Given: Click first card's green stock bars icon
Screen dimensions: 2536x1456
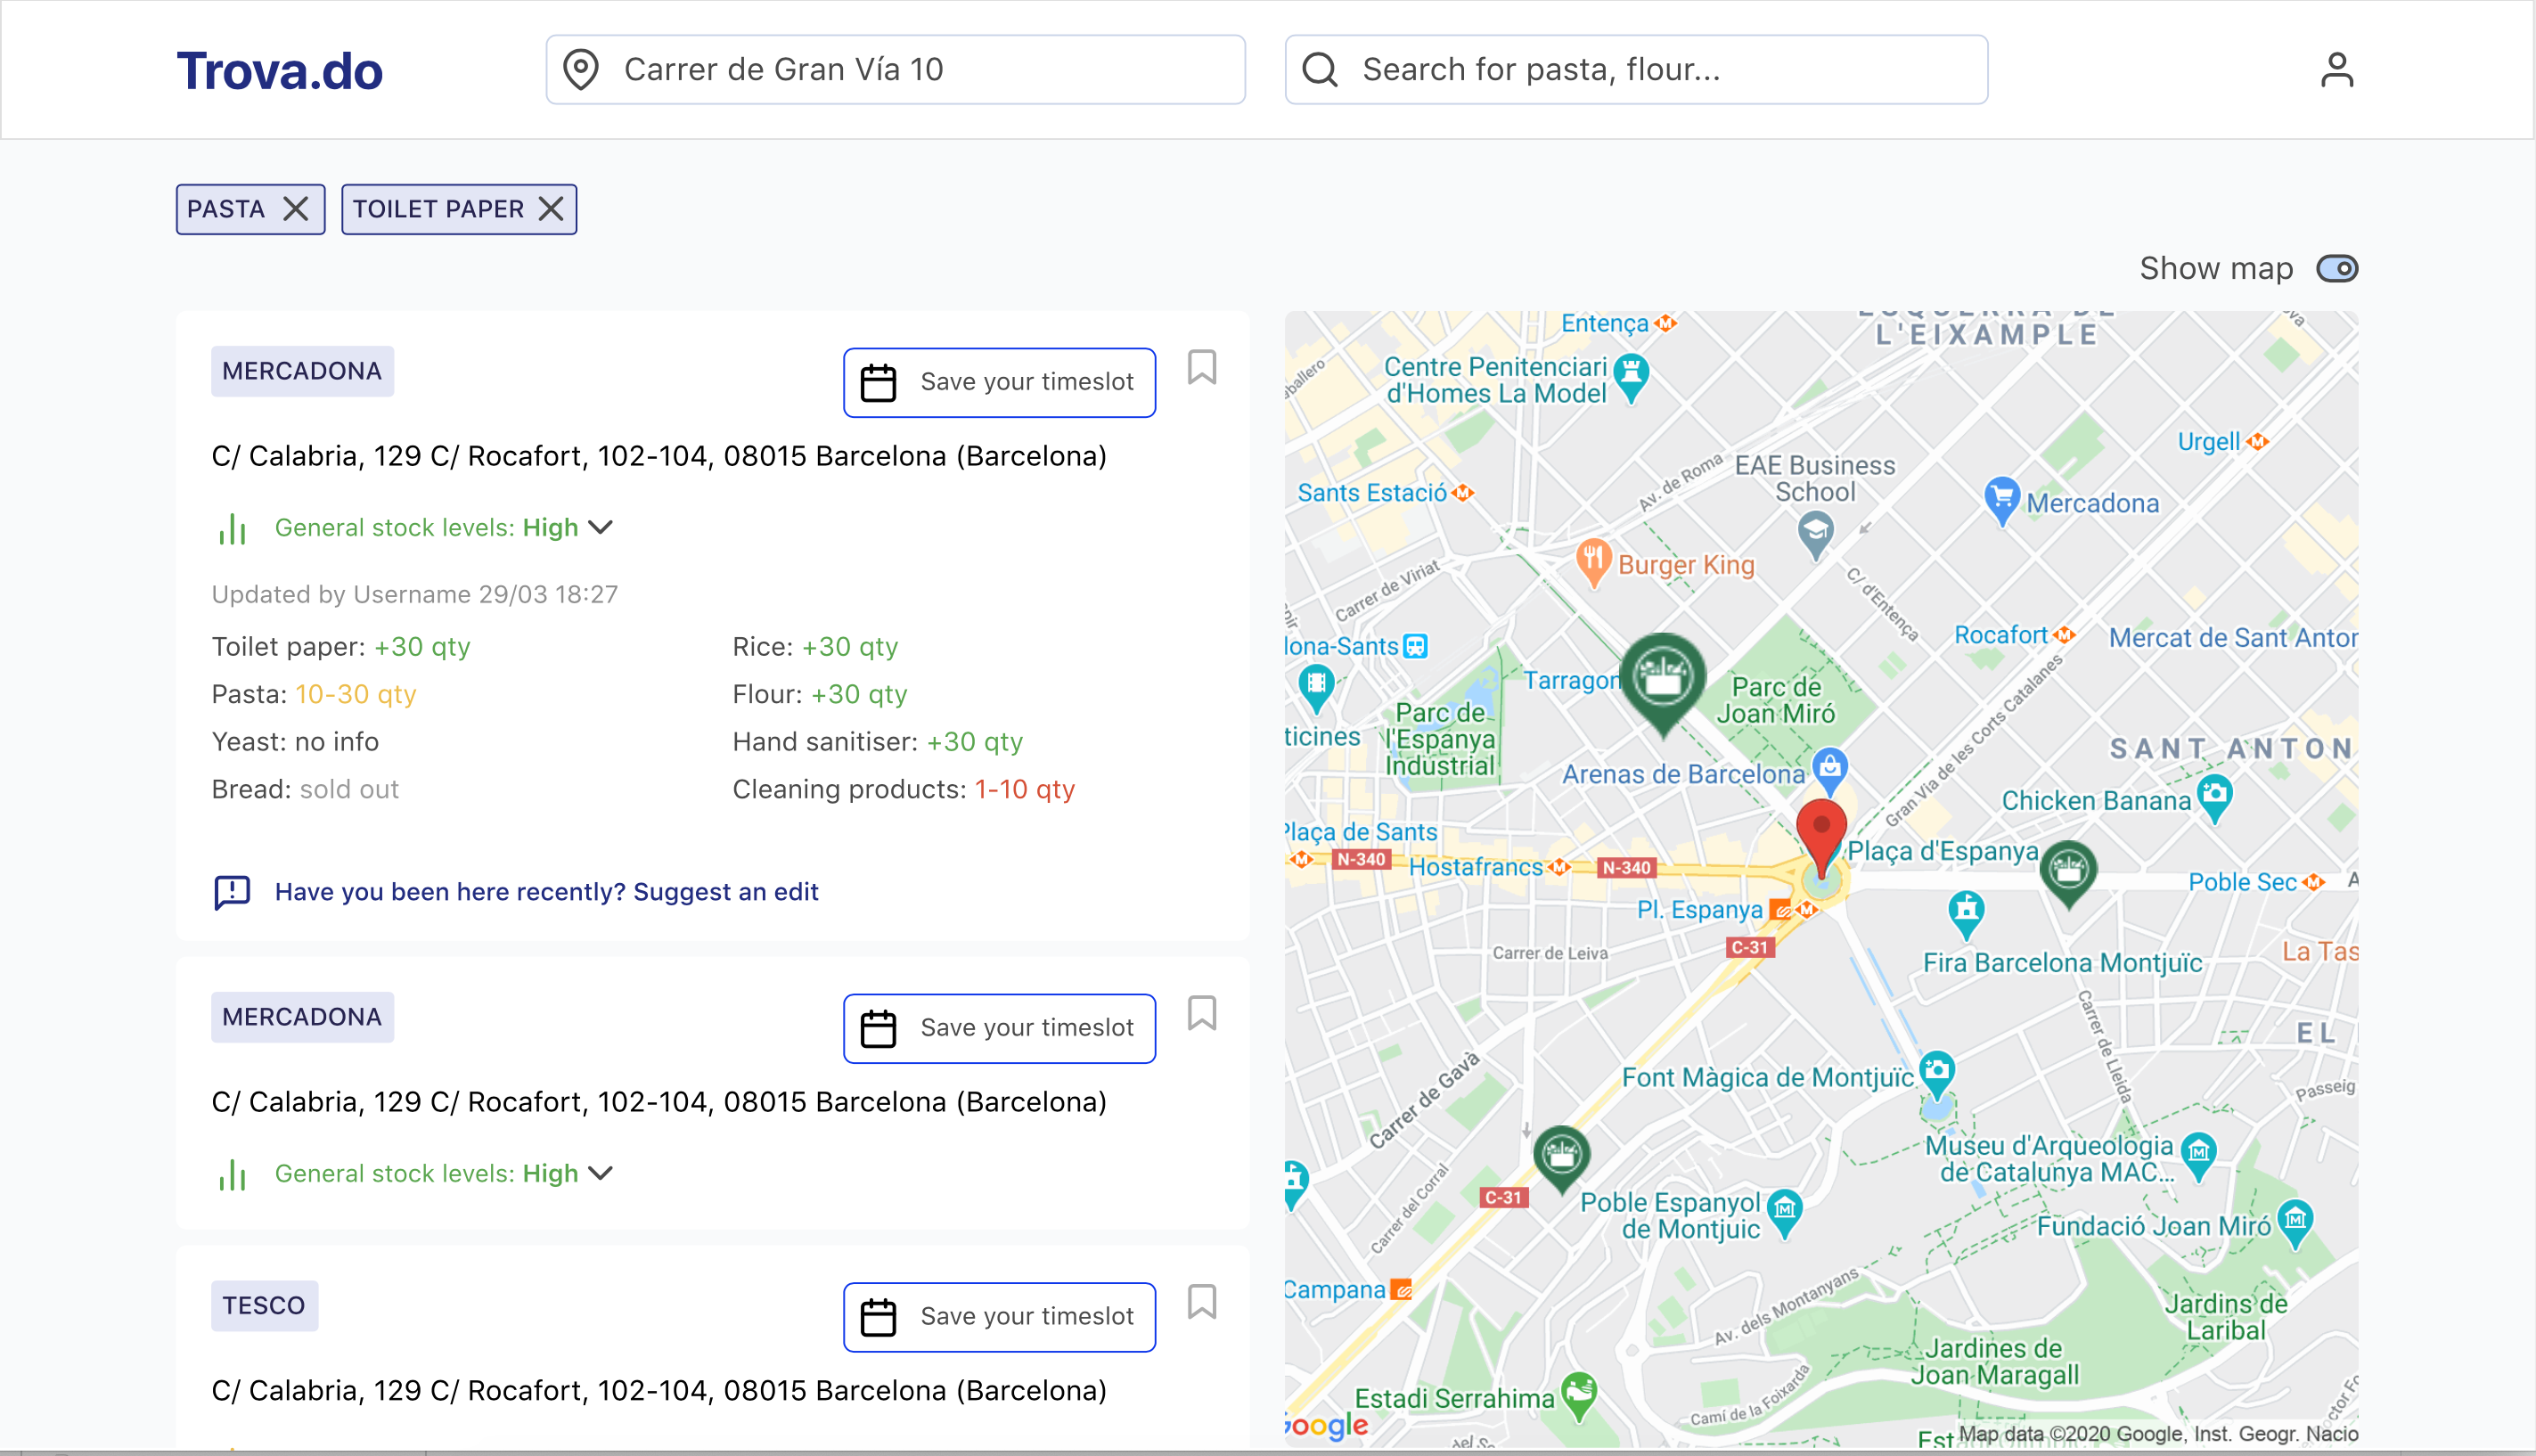Looking at the screenshot, I should click(x=232, y=528).
